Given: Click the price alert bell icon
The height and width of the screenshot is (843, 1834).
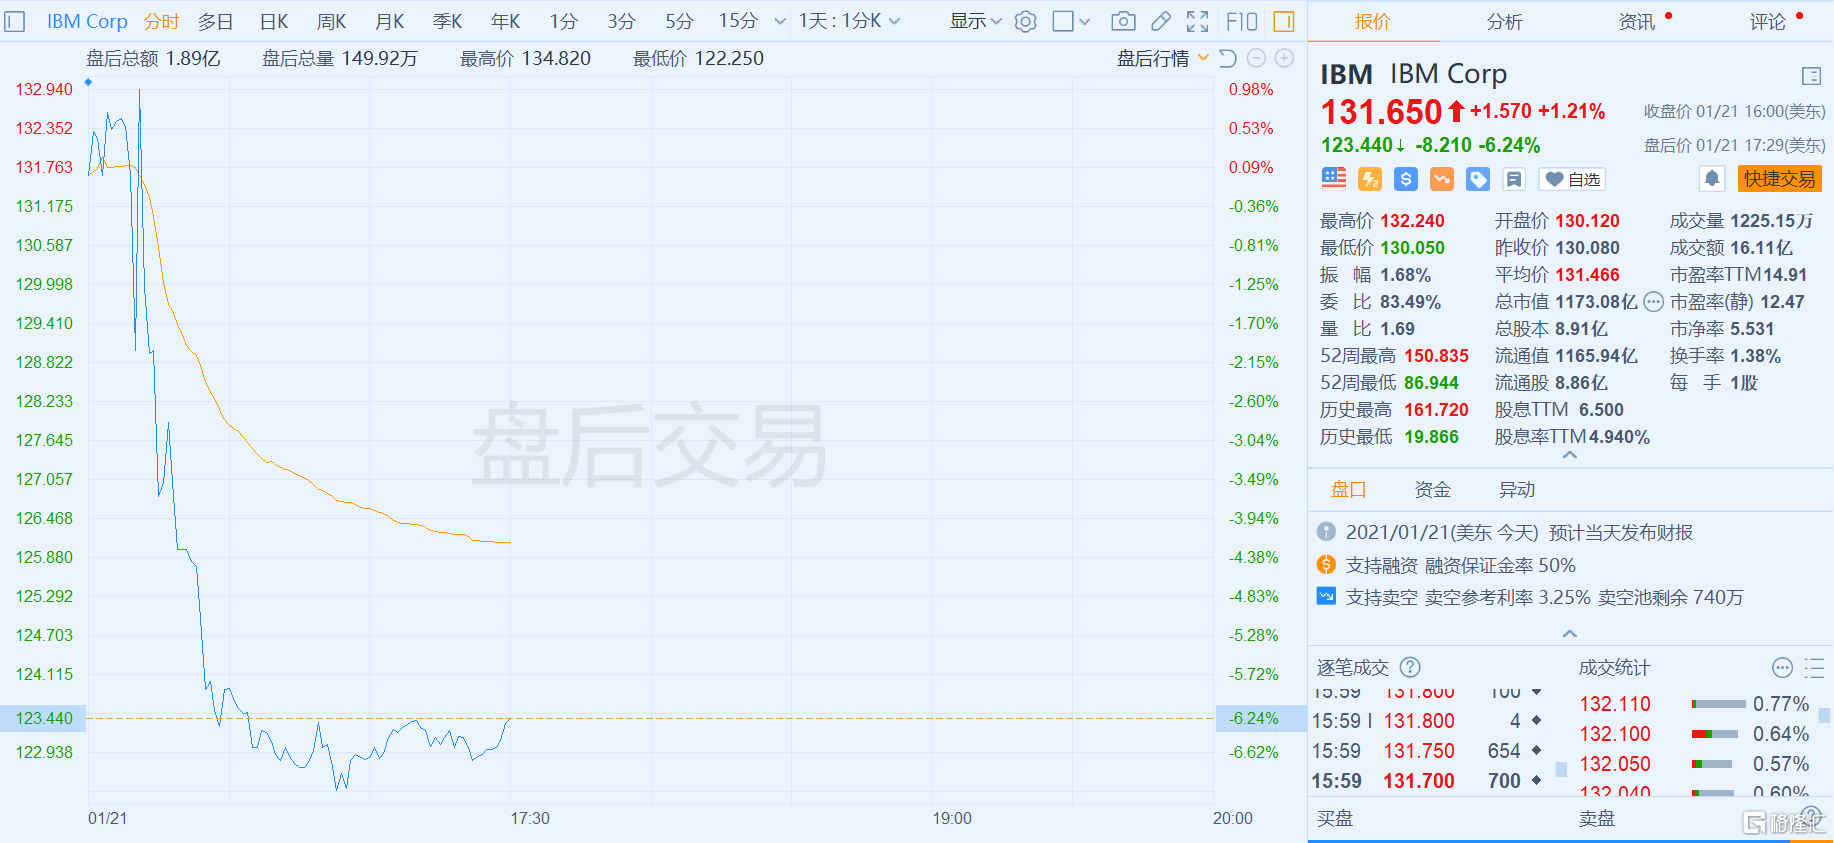Looking at the screenshot, I should pos(1712,179).
